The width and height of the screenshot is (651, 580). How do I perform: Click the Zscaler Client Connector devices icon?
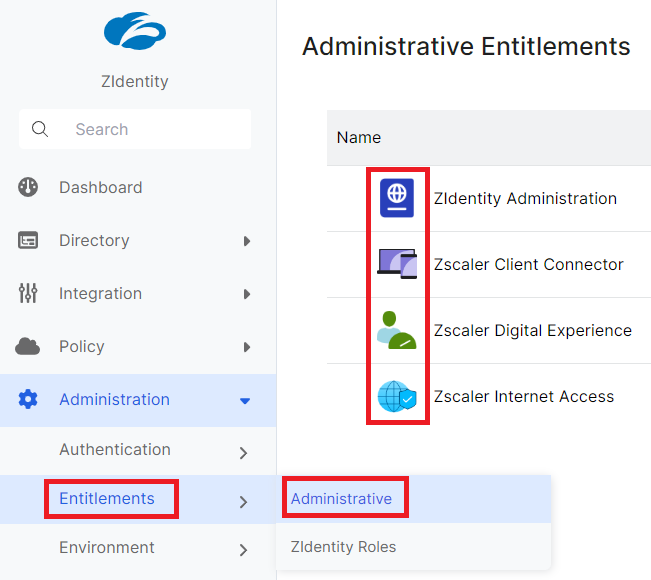coord(397,264)
